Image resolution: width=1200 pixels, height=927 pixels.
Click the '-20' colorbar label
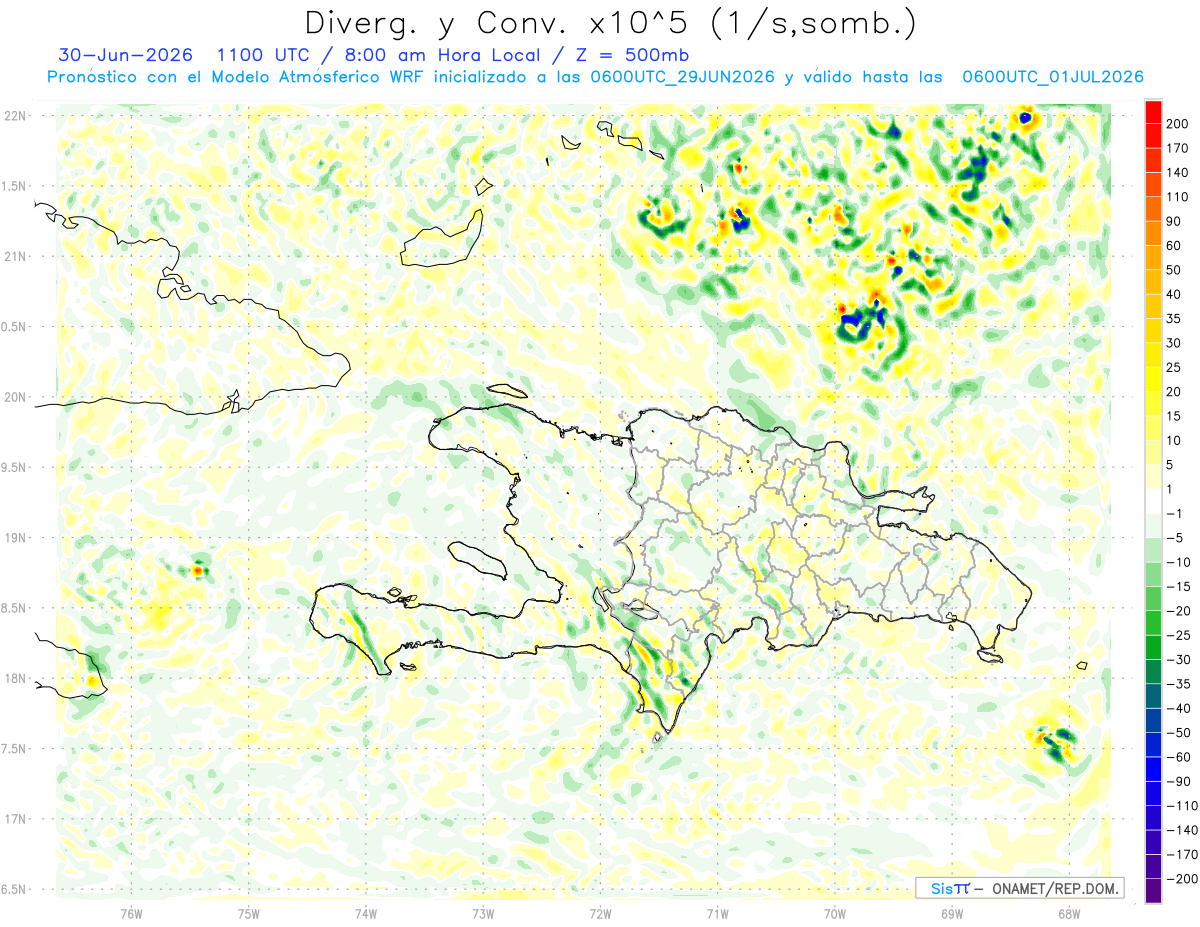[x=1180, y=612]
